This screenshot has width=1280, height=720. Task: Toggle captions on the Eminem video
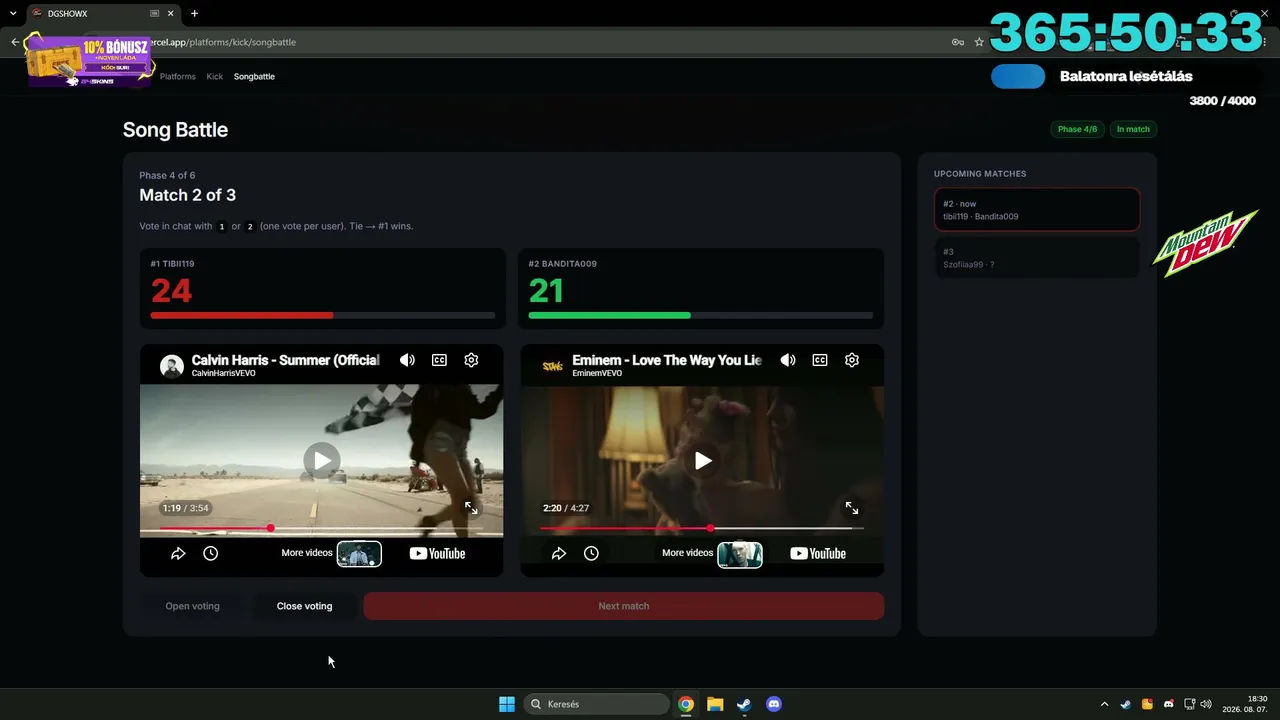click(x=820, y=360)
